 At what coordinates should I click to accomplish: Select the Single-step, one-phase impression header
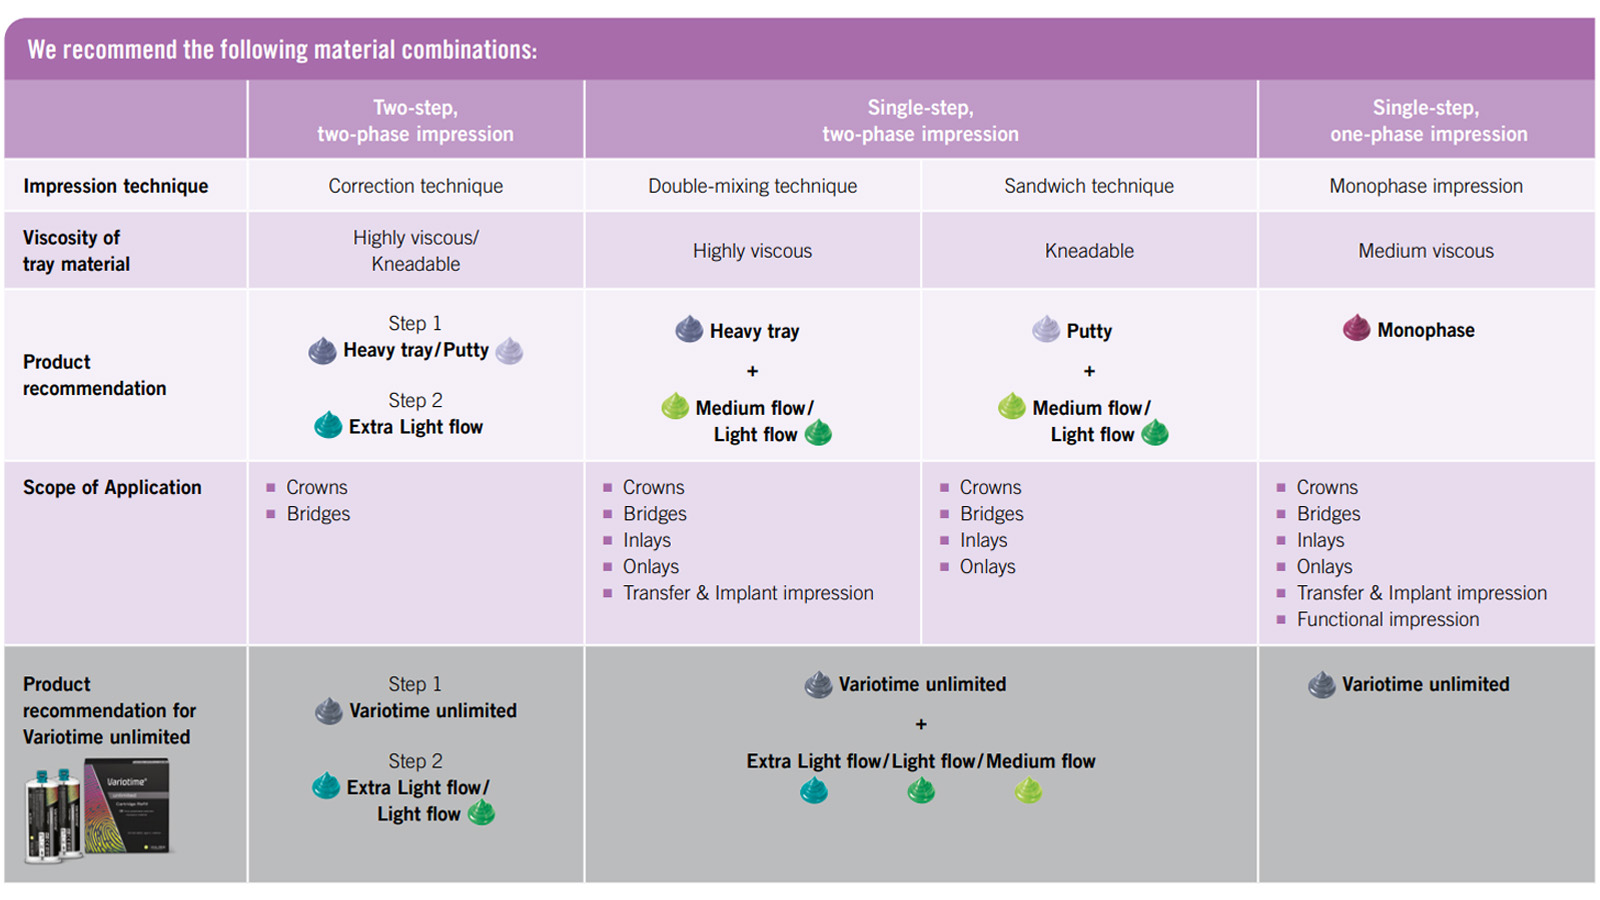tap(1427, 120)
